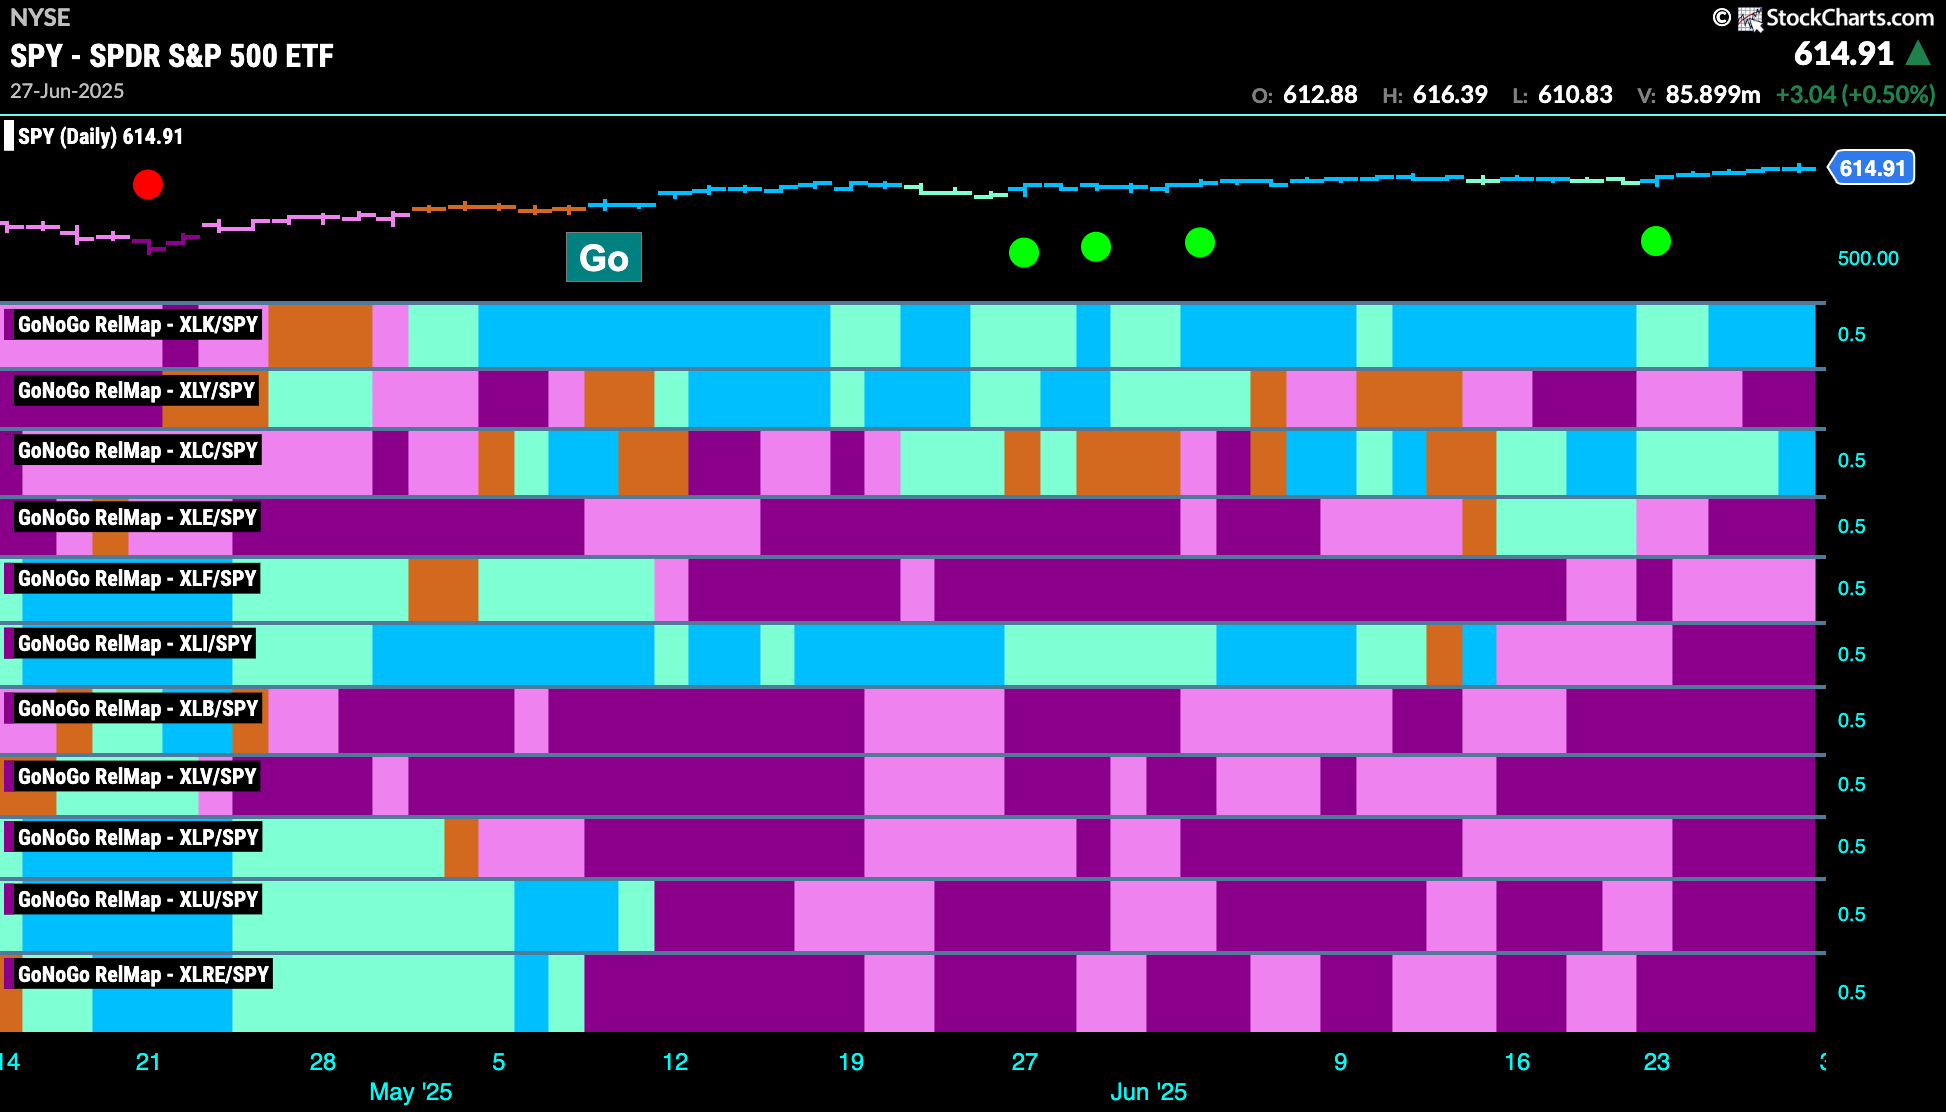Click the open value "612.88"

1320,95
